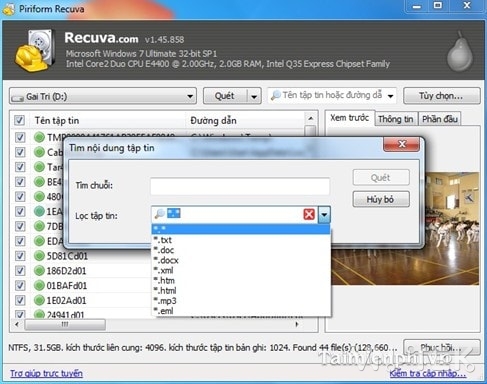Open the Gai Tri (D:) drive dropdown
Viewport: 487px width, 384px height.
pos(190,97)
